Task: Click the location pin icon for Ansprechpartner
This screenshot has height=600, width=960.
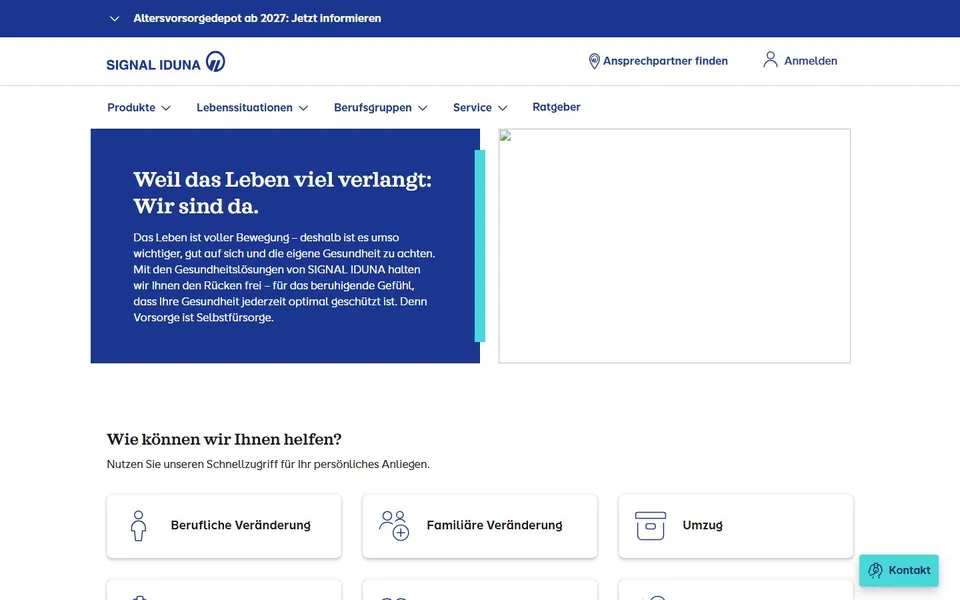Action: (594, 61)
